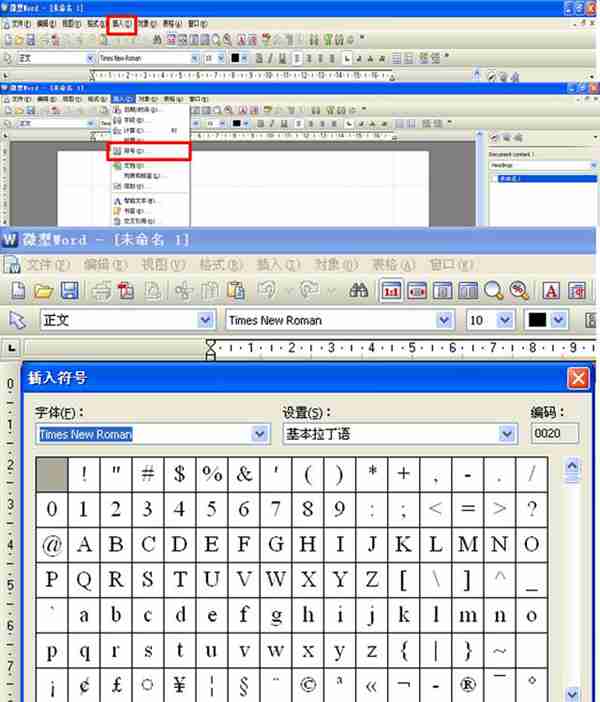Open Times New Roman font dropdown in enlarged toolbar
The image size is (600, 702).
point(444,320)
